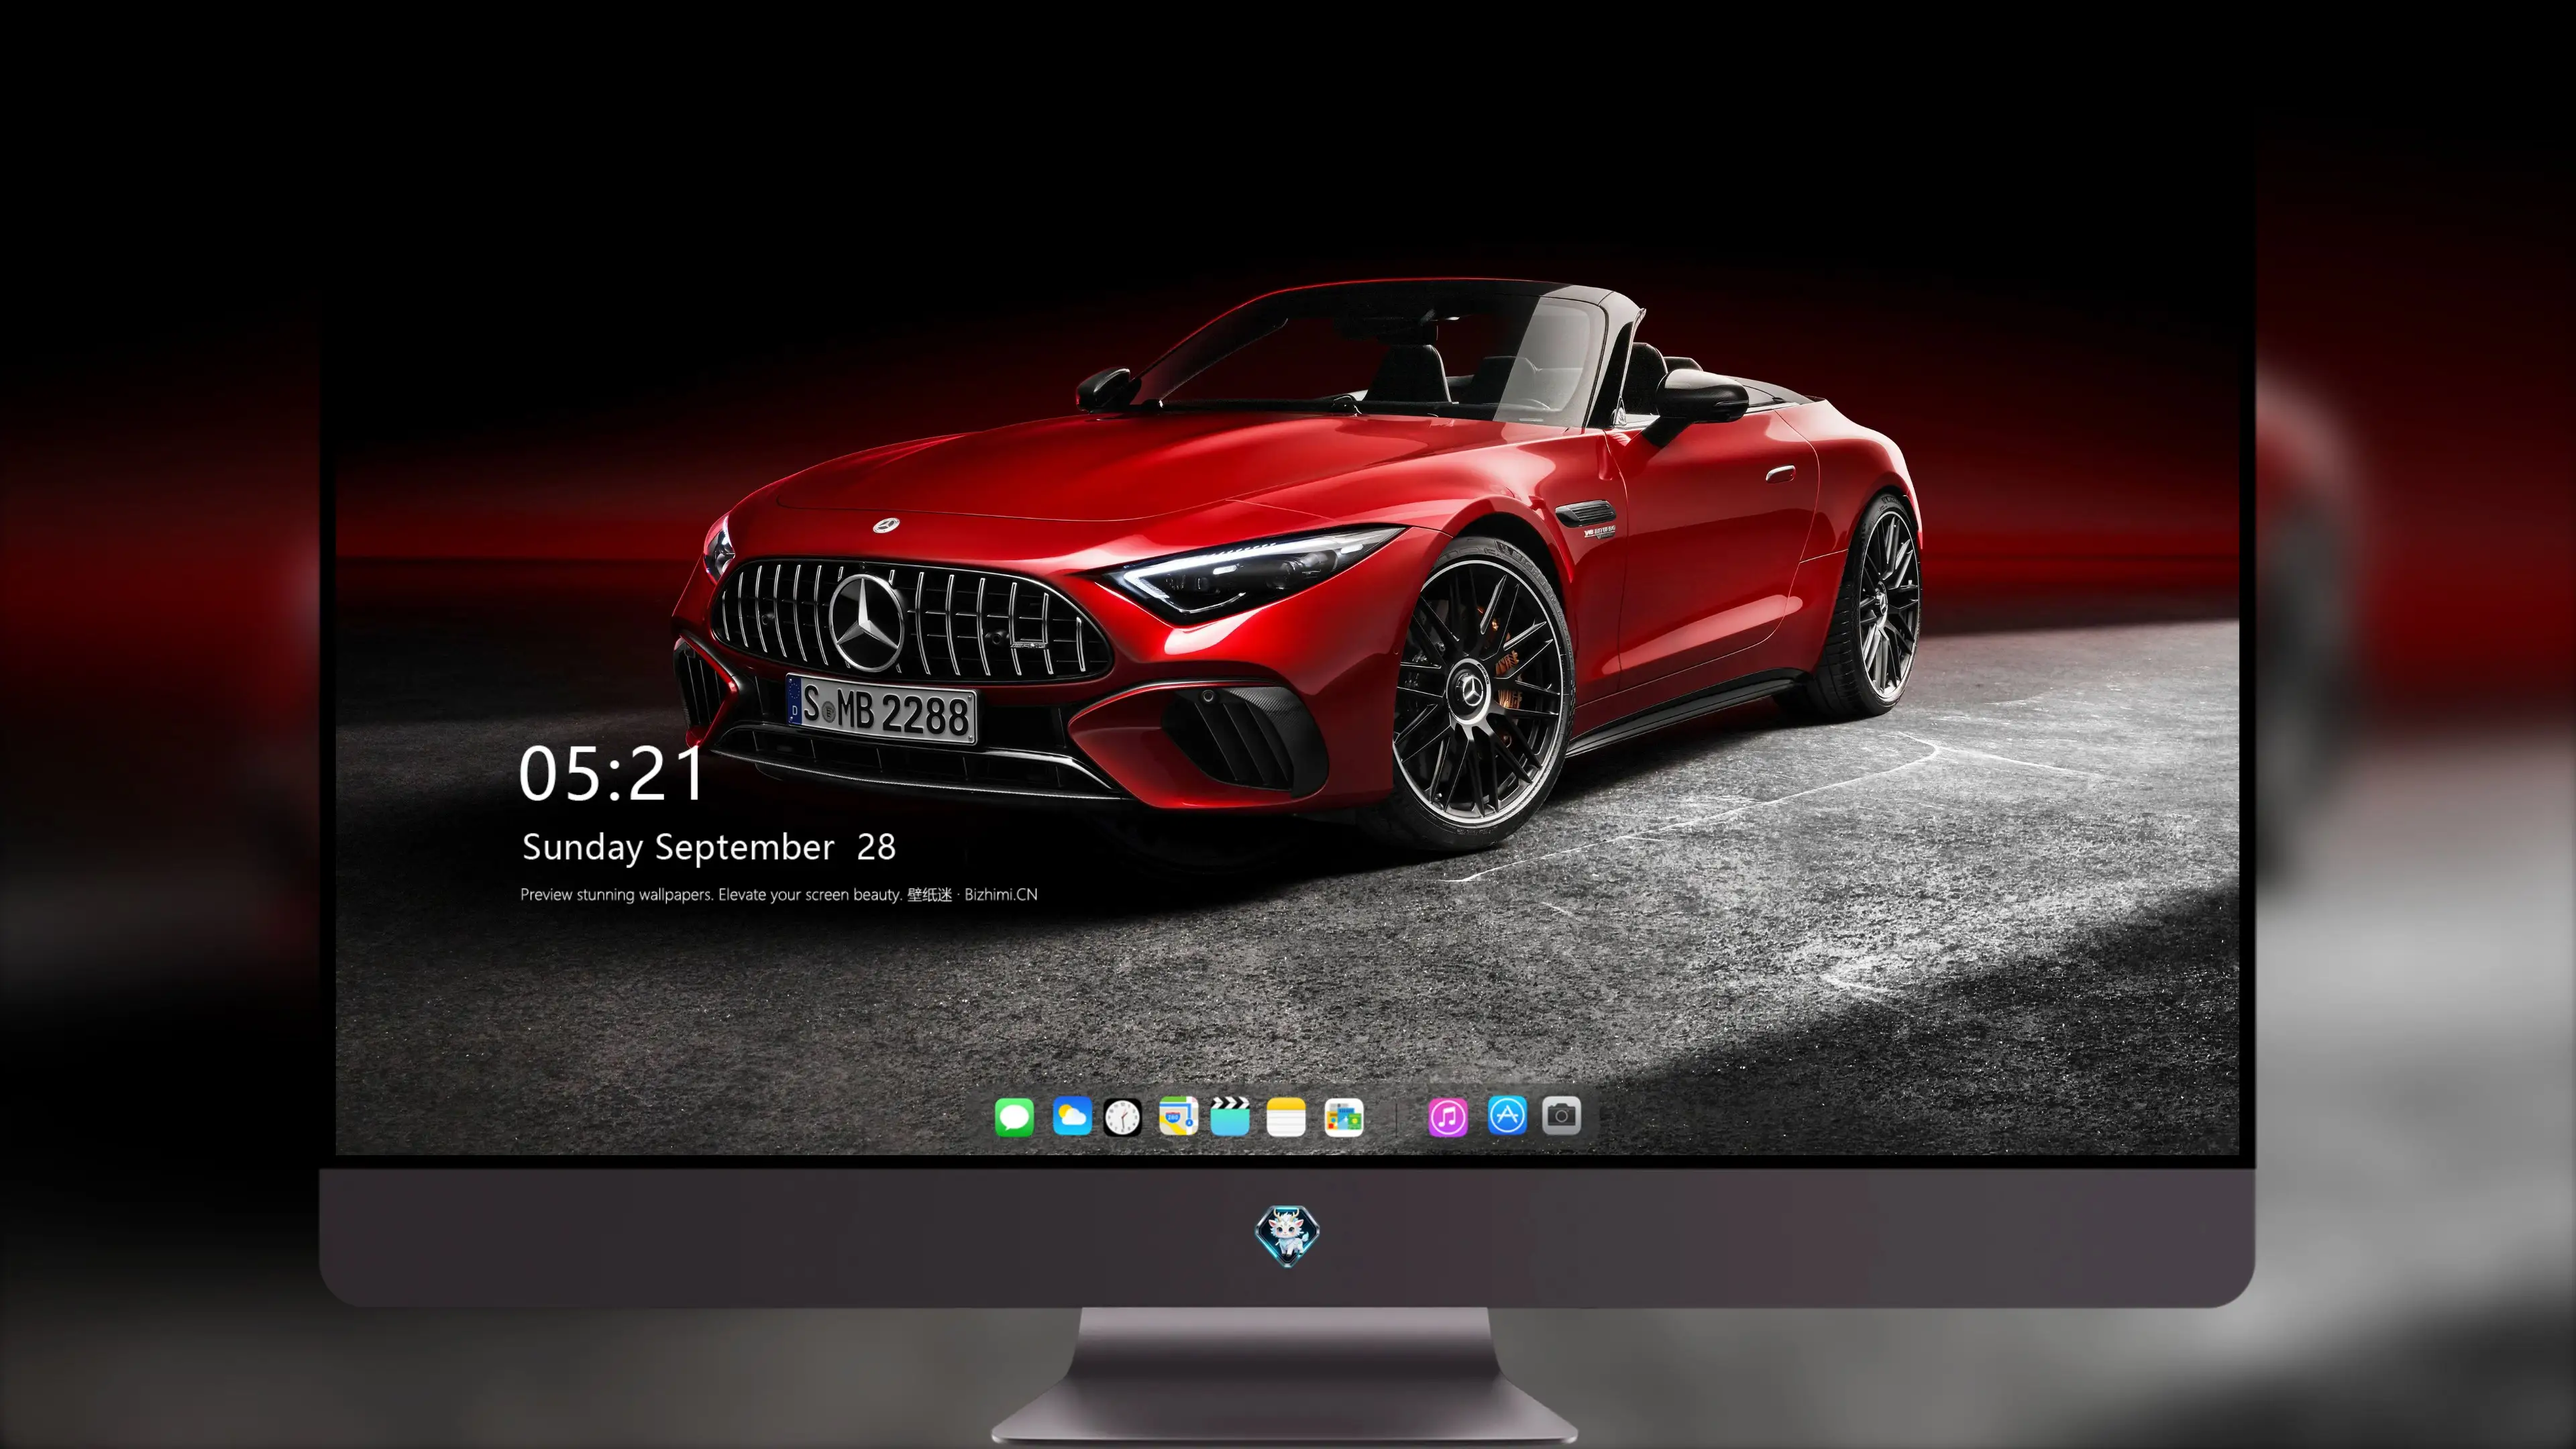Launch the Camera app from the dock
Screen dimensions: 2576x1449
click(x=1561, y=1115)
